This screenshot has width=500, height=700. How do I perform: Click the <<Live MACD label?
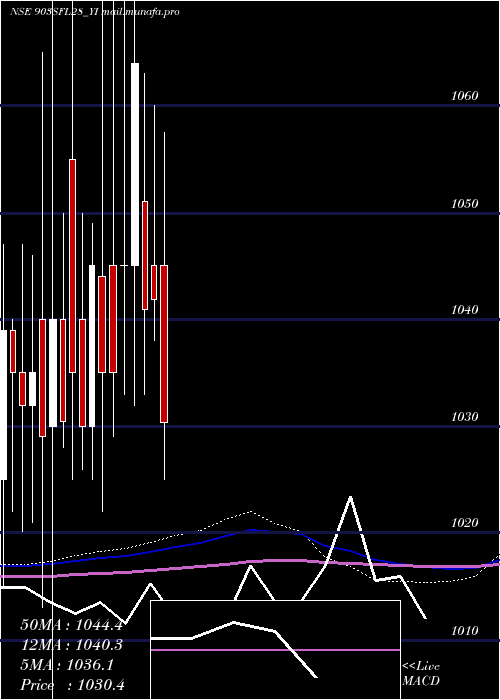coord(421,673)
